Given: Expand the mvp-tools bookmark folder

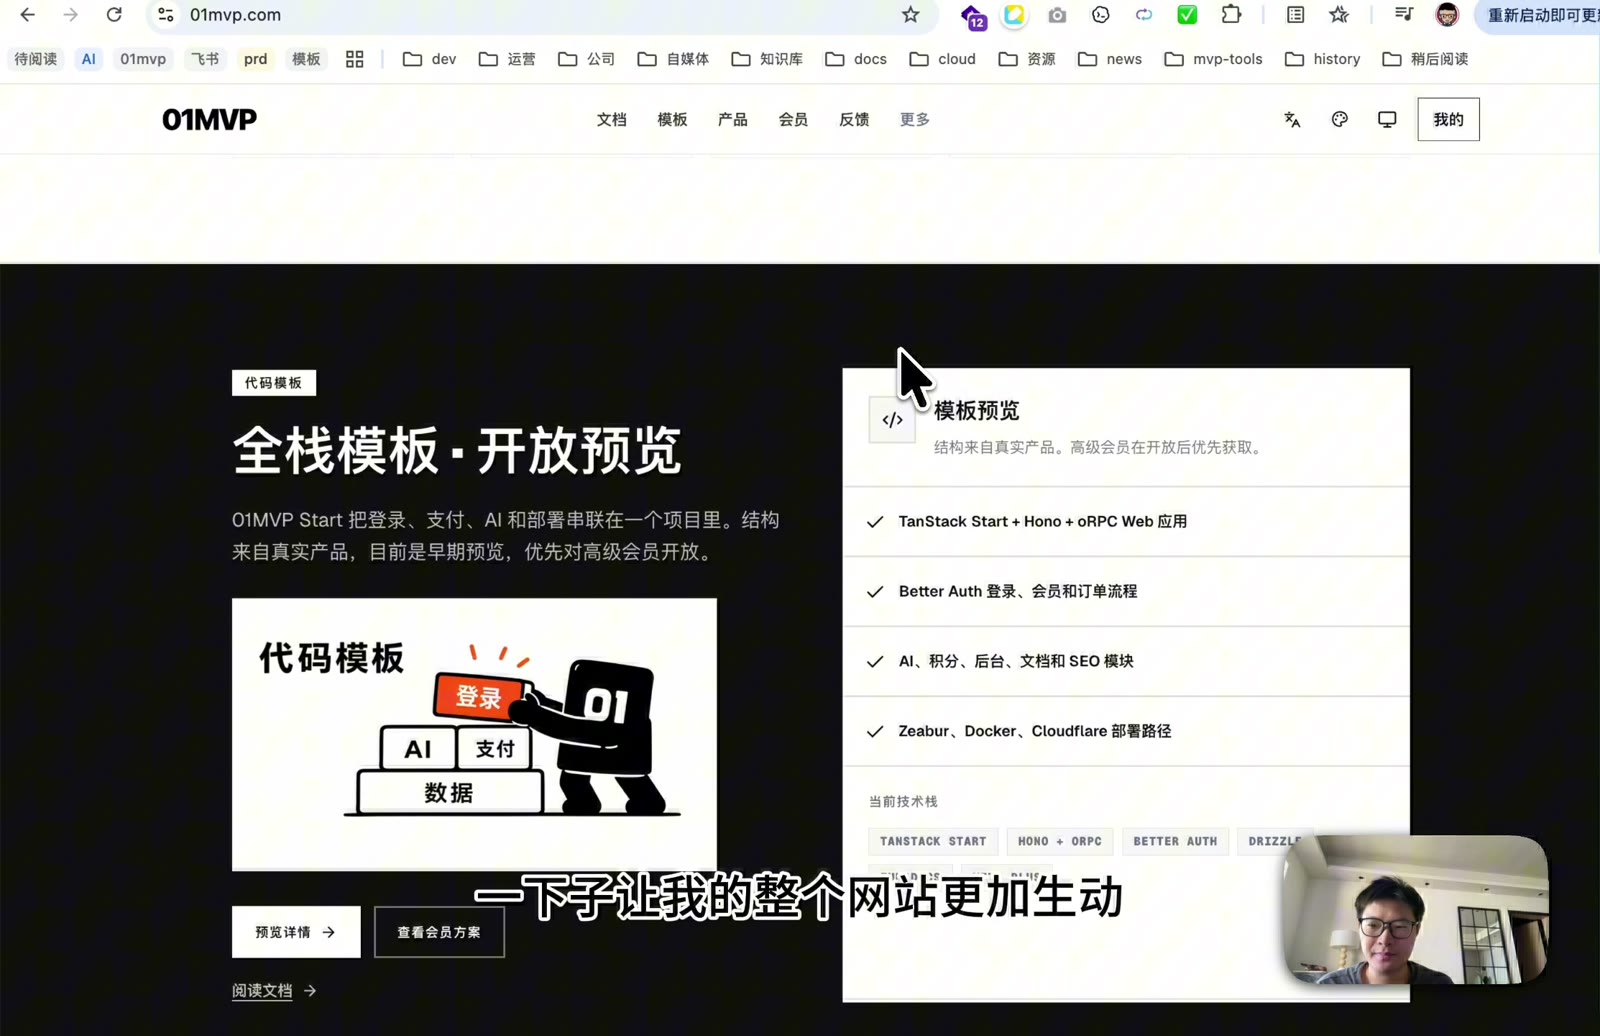Looking at the screenshot, I should [1214, 59].
